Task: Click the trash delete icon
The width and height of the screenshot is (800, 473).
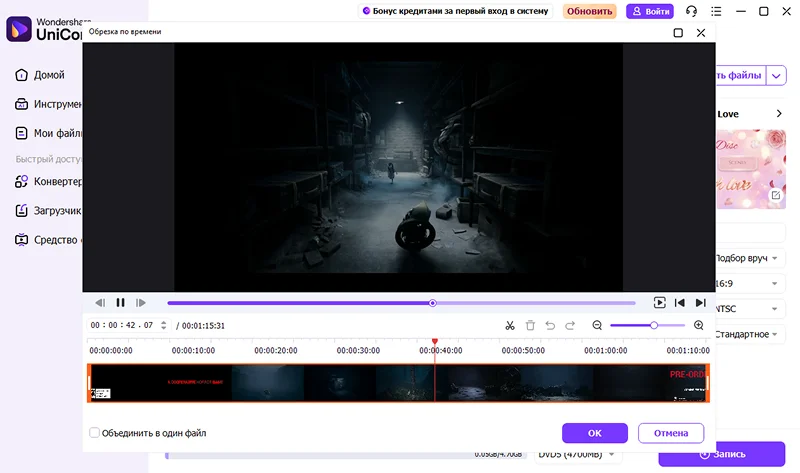Action: pos(530,326)
